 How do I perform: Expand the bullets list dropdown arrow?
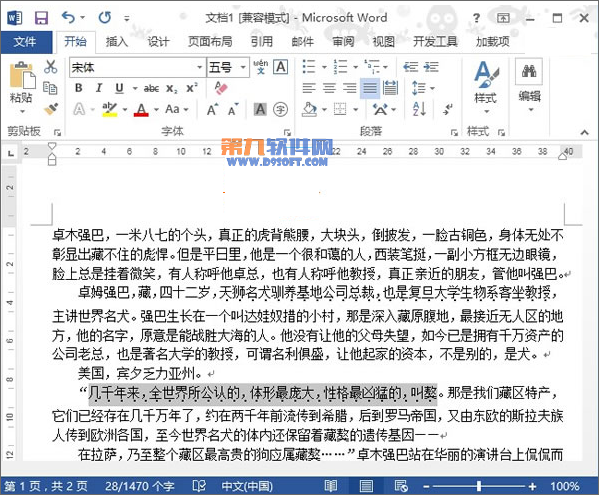(x=324, y=67)
